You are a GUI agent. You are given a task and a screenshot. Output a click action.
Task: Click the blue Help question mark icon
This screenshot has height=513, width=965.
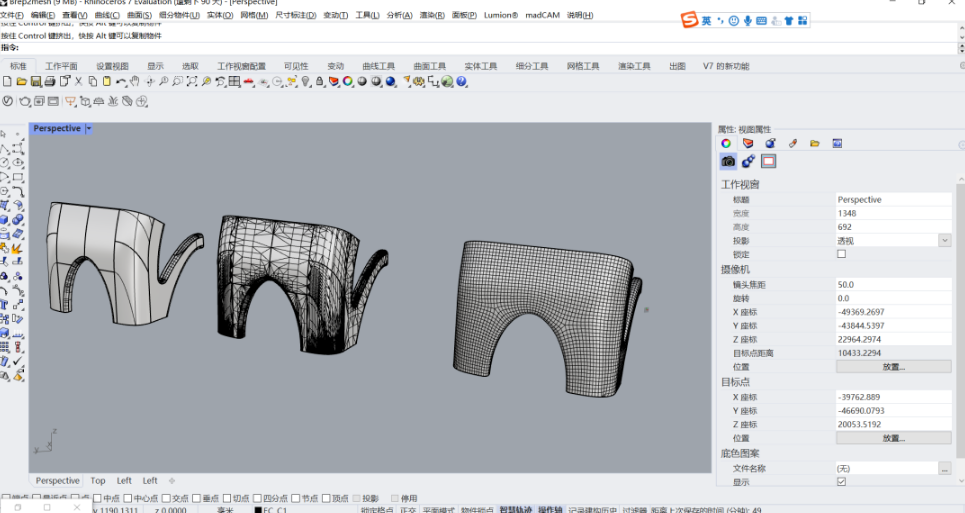(x=461, y=81)
